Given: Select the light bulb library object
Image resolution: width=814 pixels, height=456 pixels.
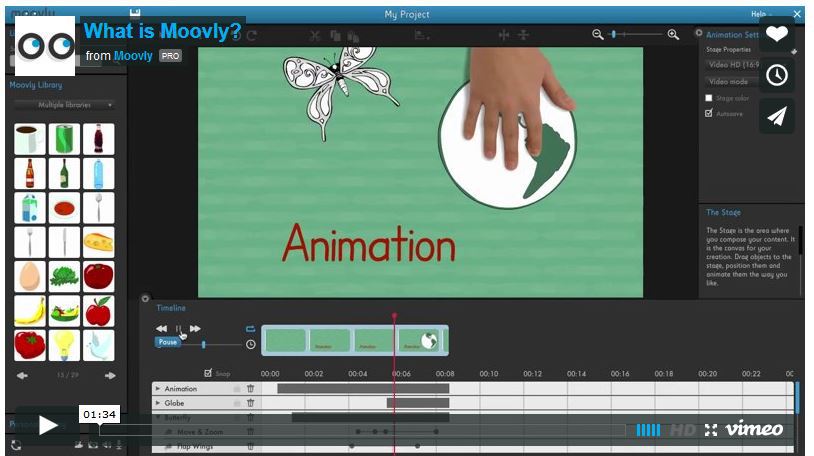Looking at the screenshot, I should [64, 345].
